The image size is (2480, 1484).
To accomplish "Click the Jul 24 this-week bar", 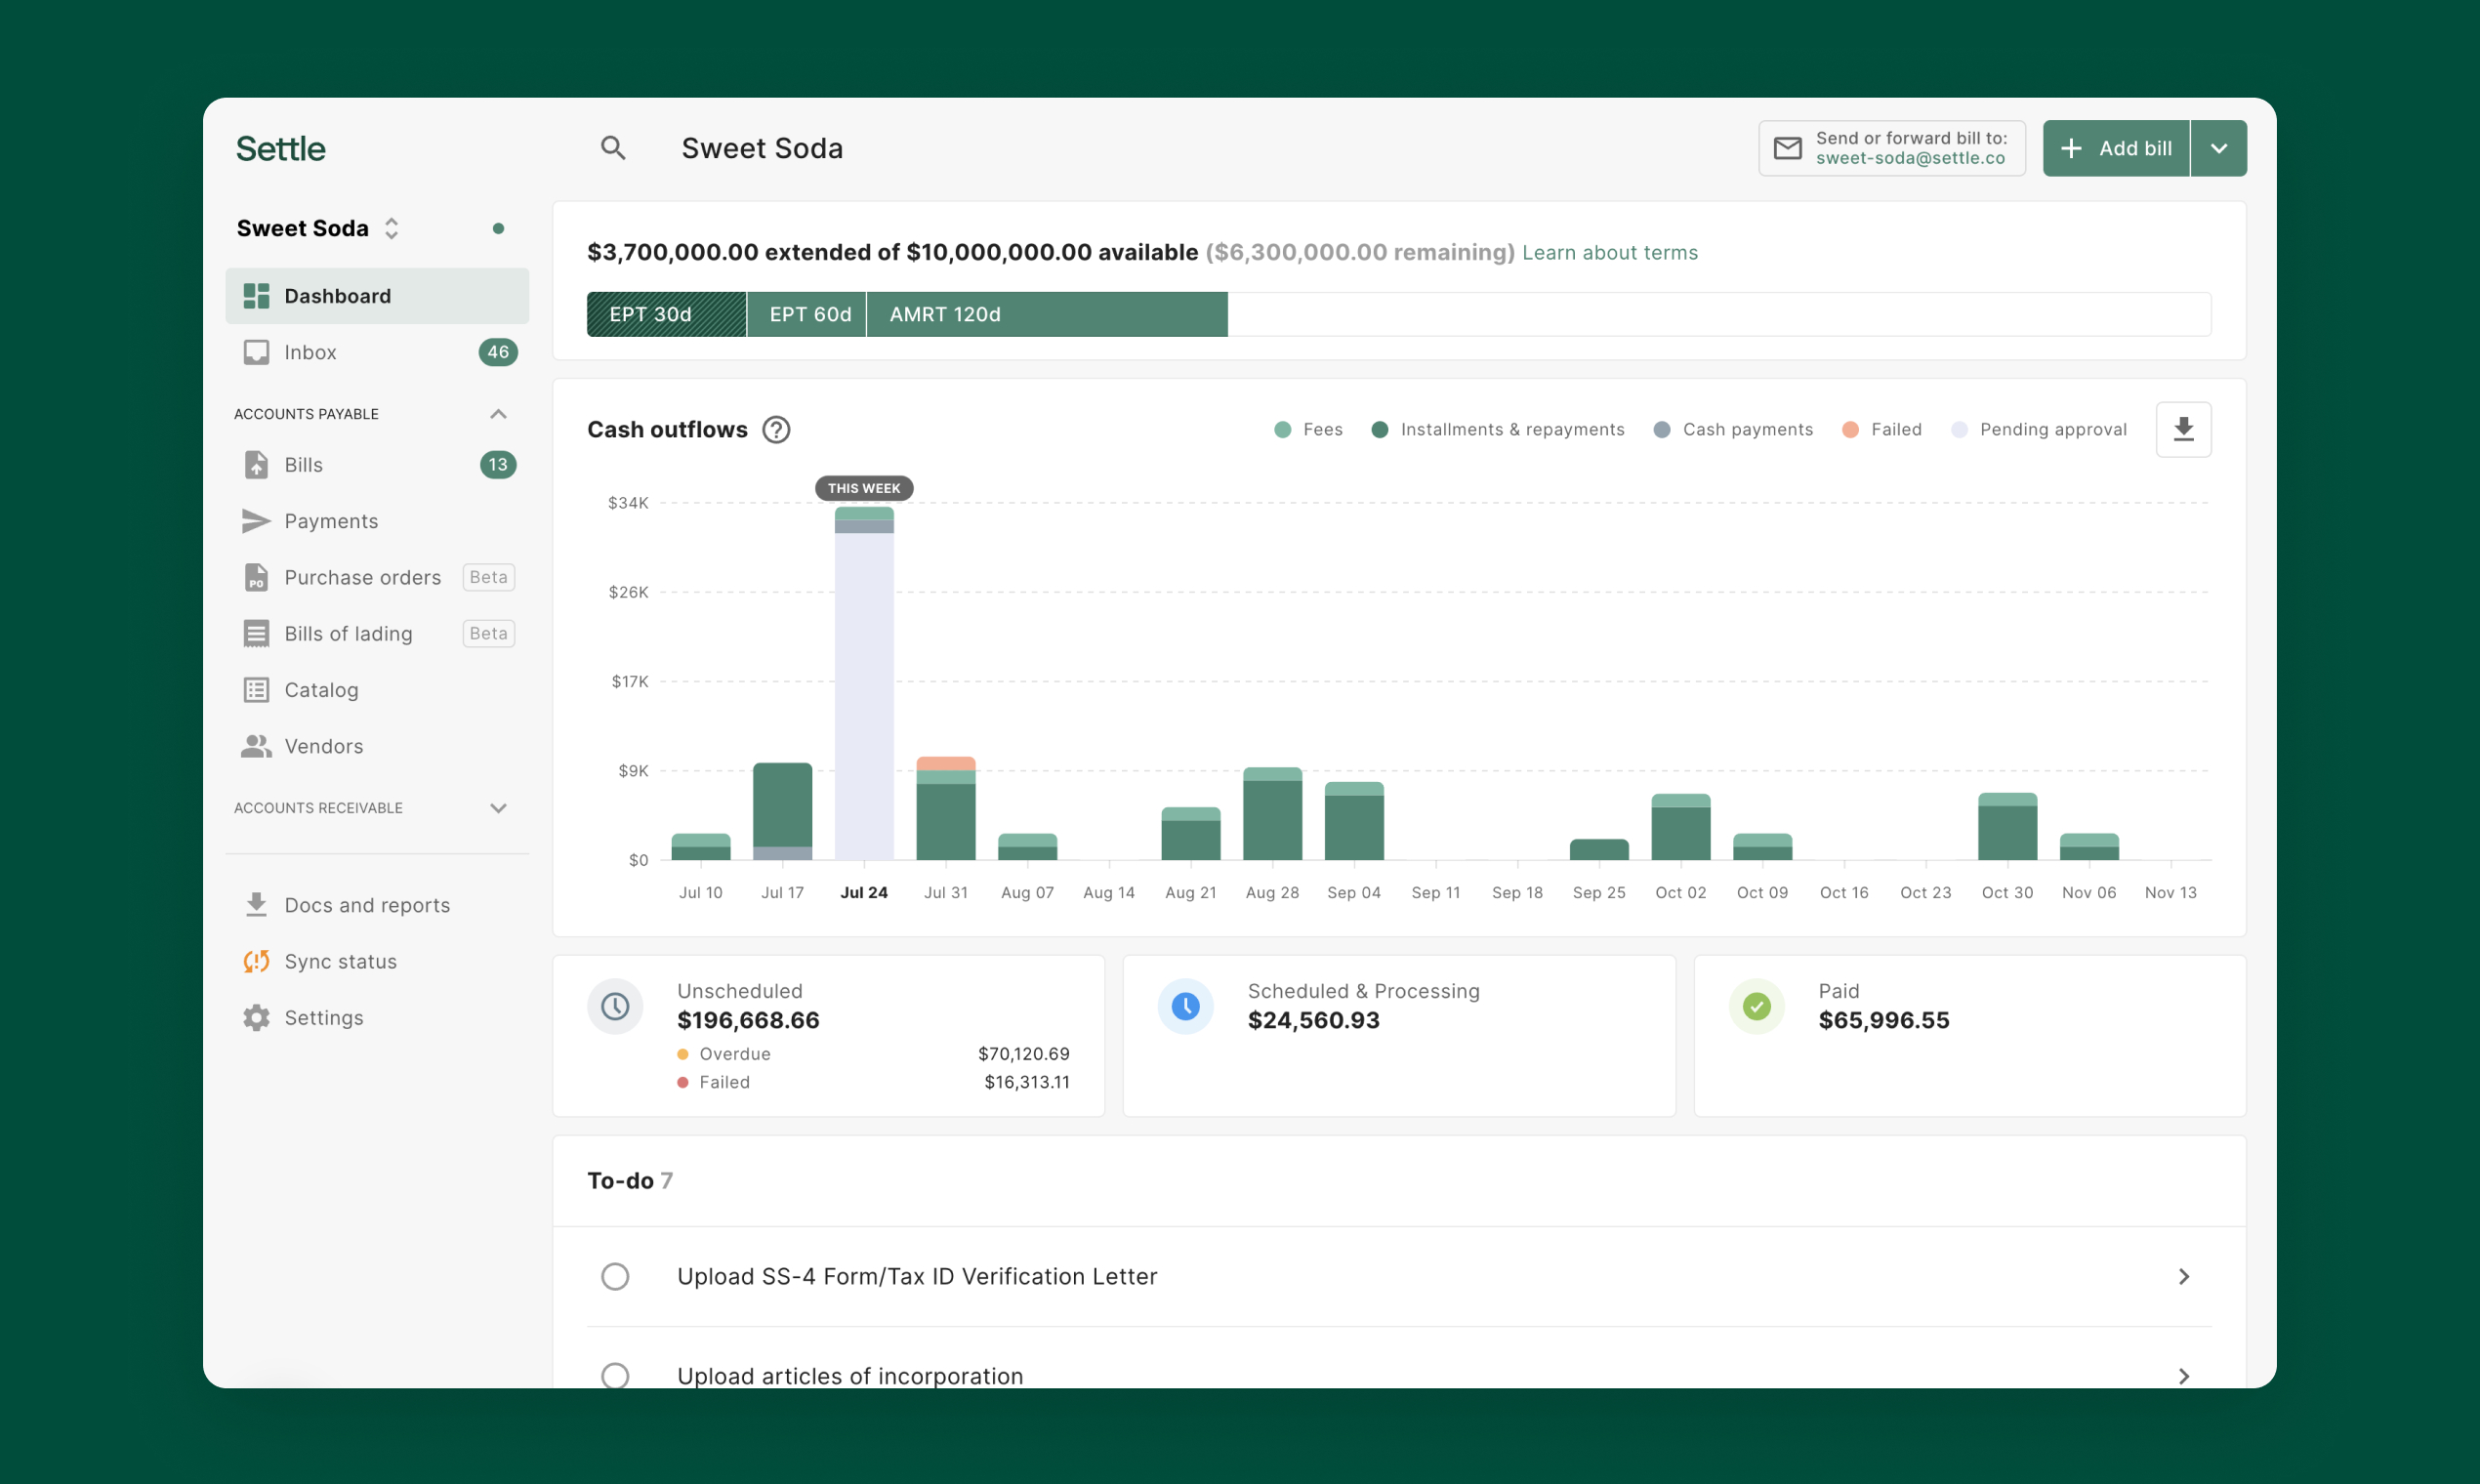I will (x=864, y=690).
